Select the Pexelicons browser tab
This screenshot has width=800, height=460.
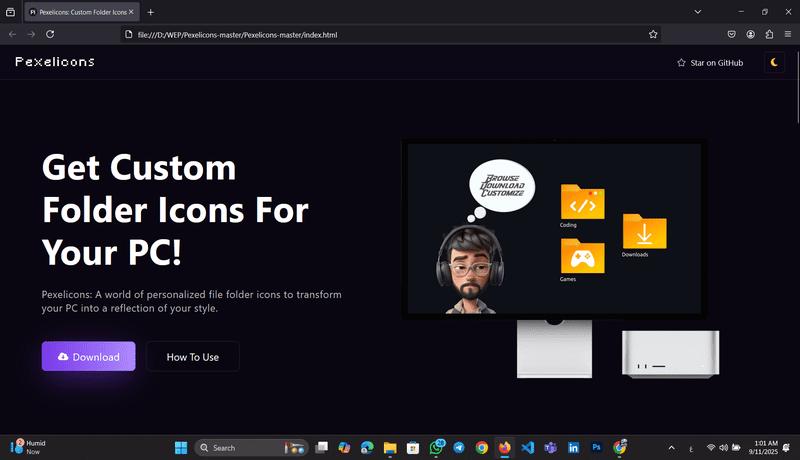77,12
